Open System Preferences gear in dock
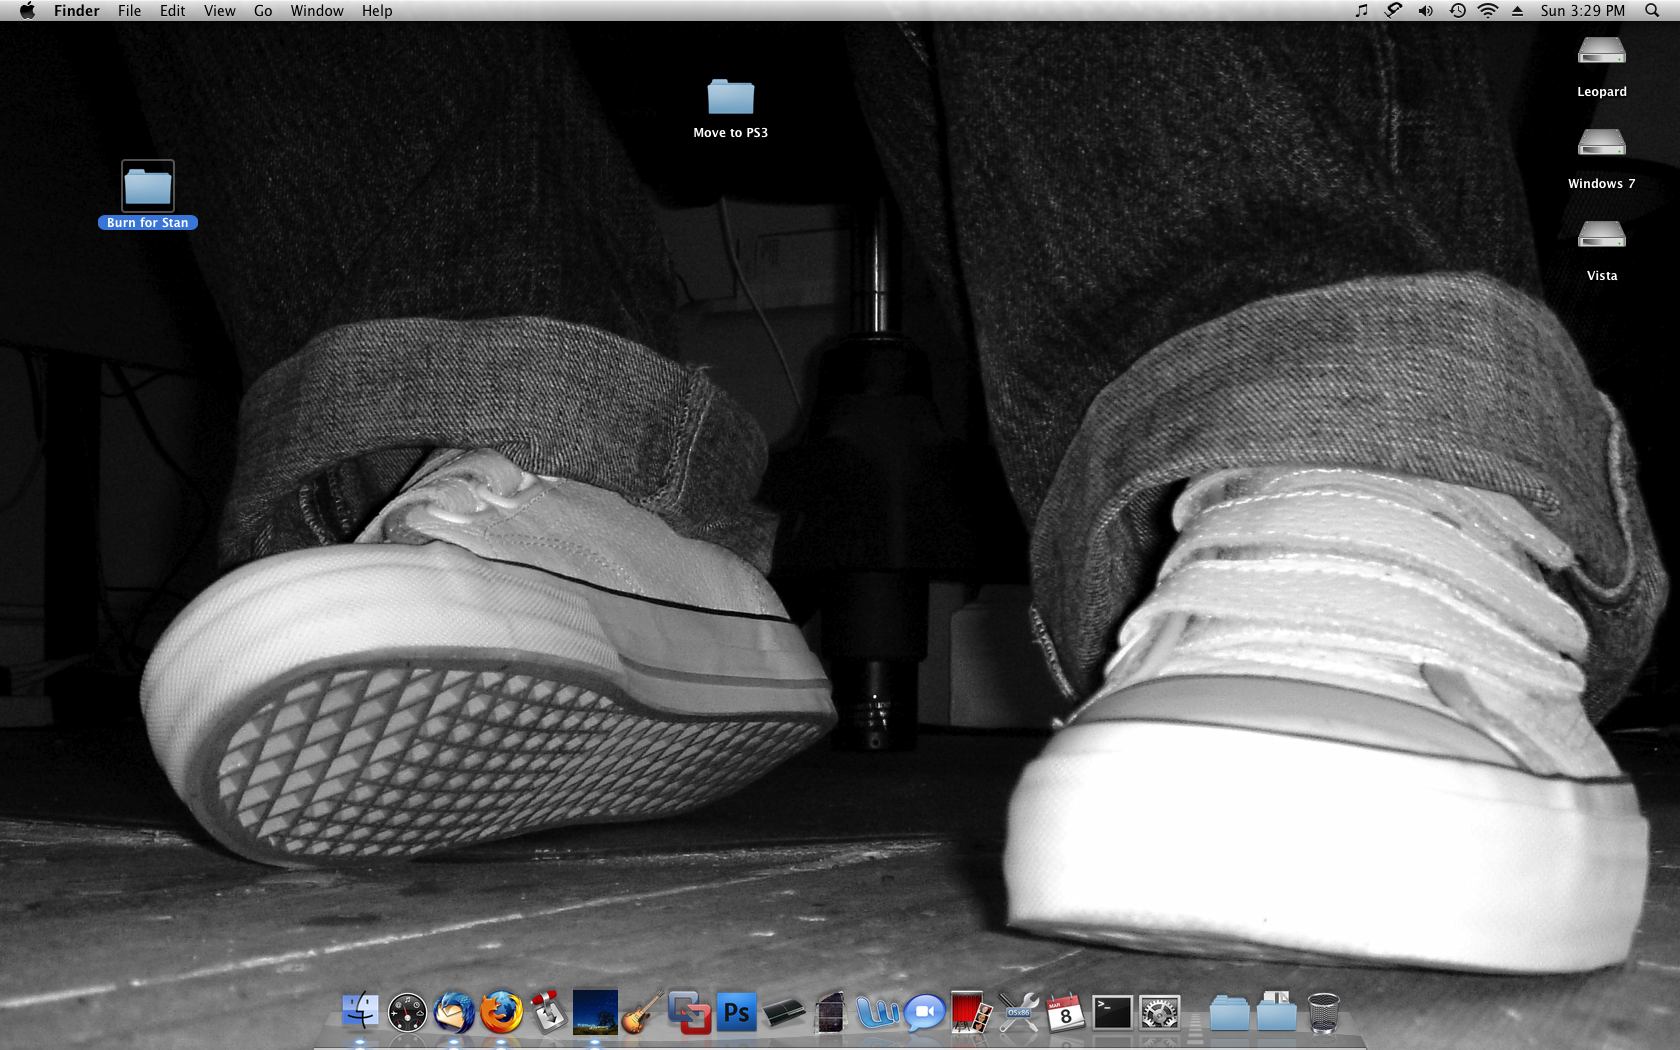 (1160, 1012)
